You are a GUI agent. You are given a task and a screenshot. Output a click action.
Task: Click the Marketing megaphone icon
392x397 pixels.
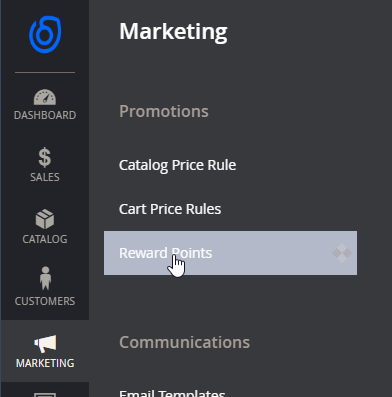[45, 344]
